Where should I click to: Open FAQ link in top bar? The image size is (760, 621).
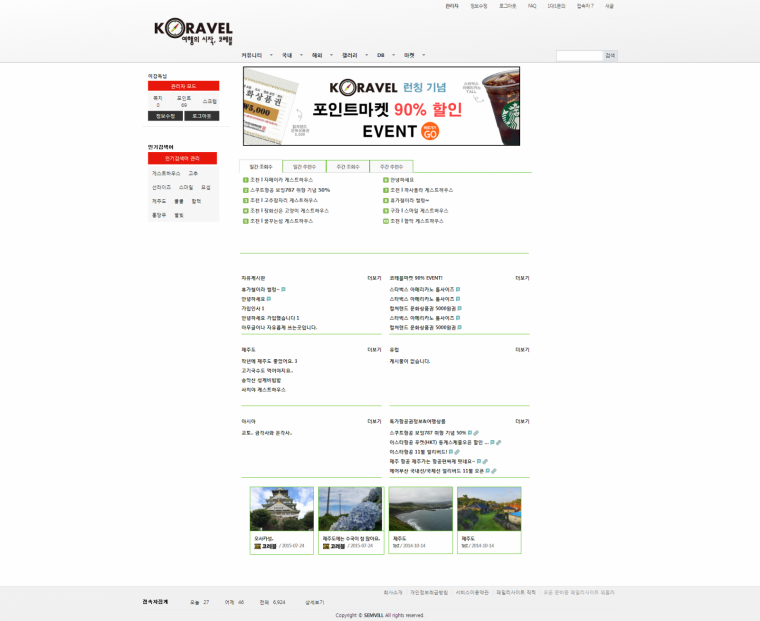532,6
